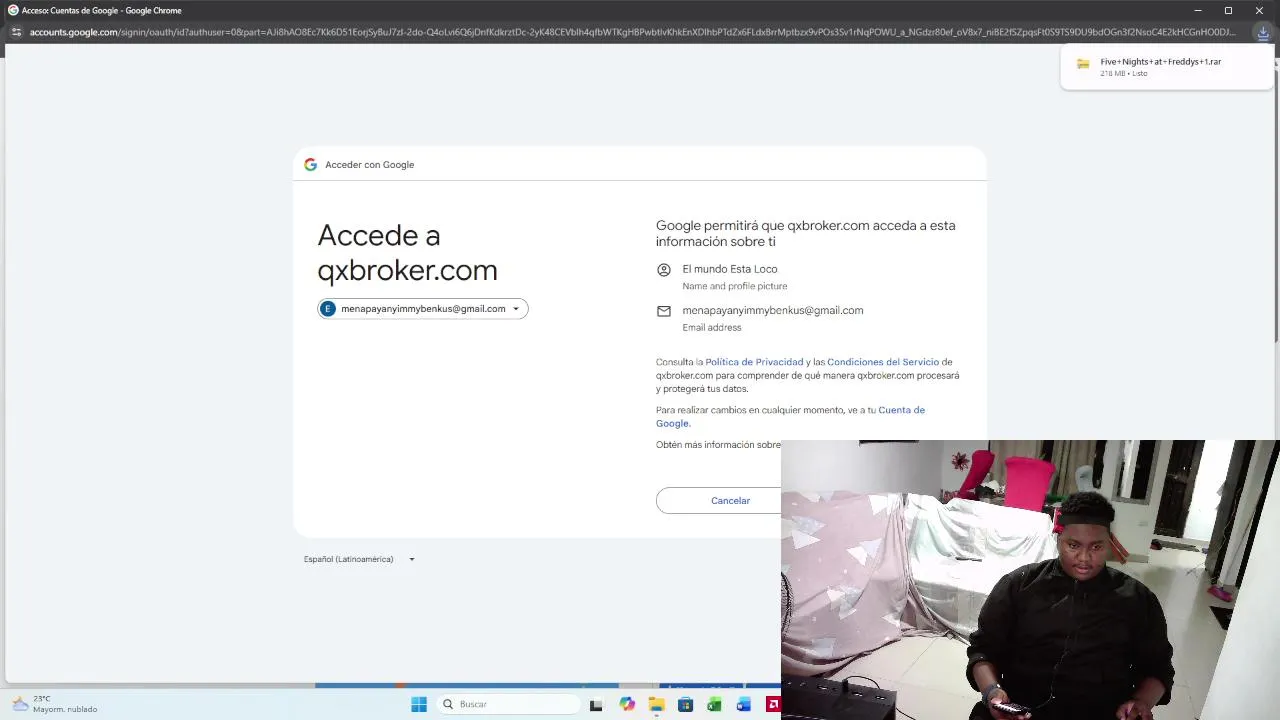Open the site information icon beside URL
This screenshot has height=720, width=1280.
coord(15,32)
